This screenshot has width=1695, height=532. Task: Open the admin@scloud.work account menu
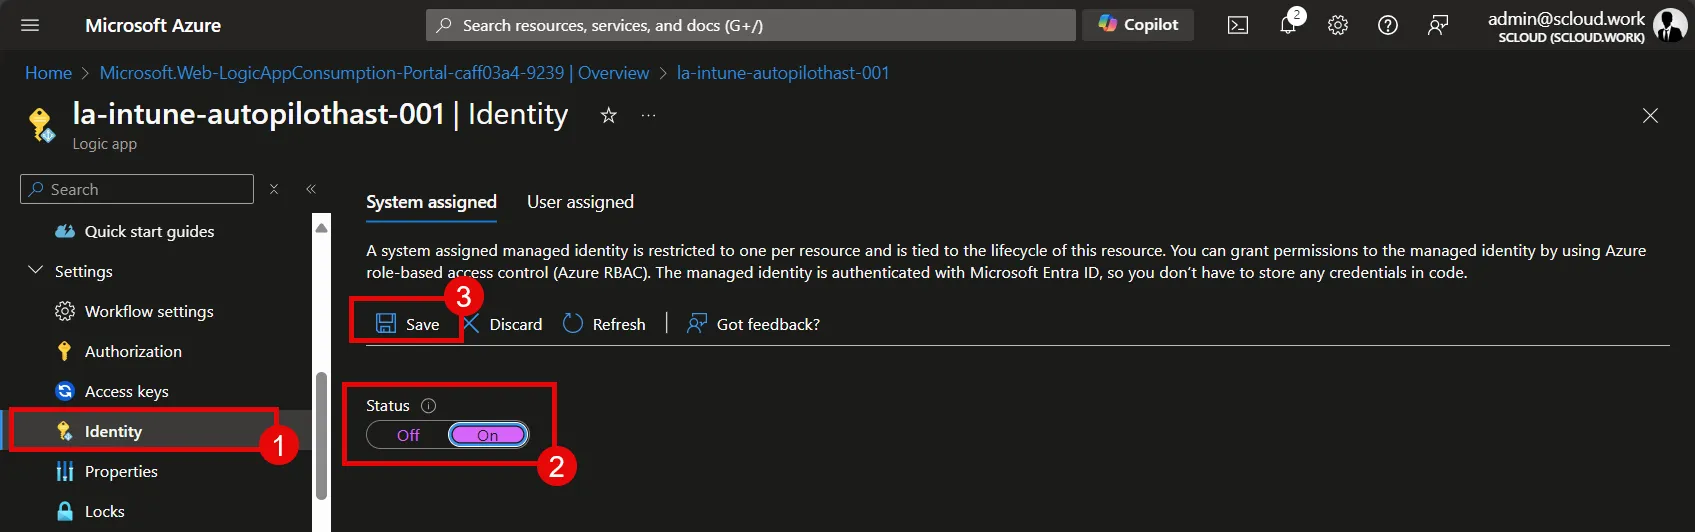1586,26
